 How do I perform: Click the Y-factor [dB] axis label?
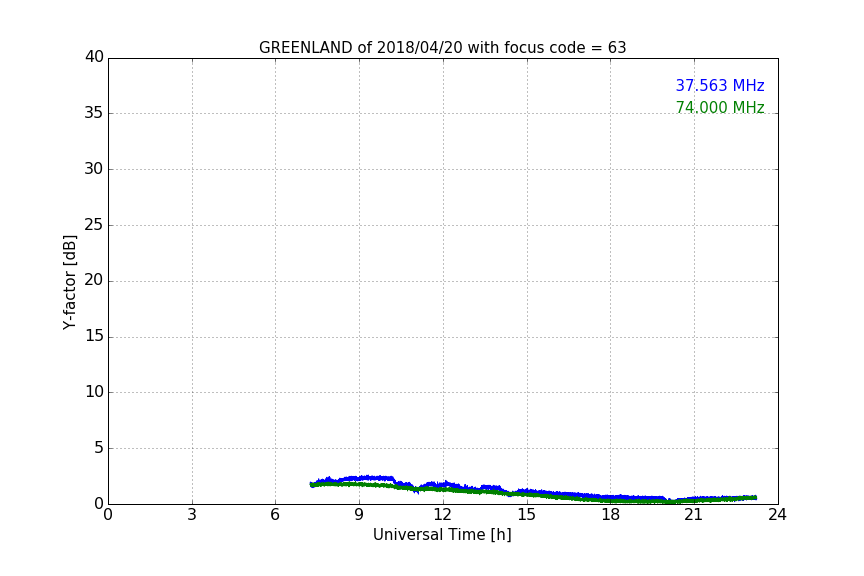coord(69,282)
